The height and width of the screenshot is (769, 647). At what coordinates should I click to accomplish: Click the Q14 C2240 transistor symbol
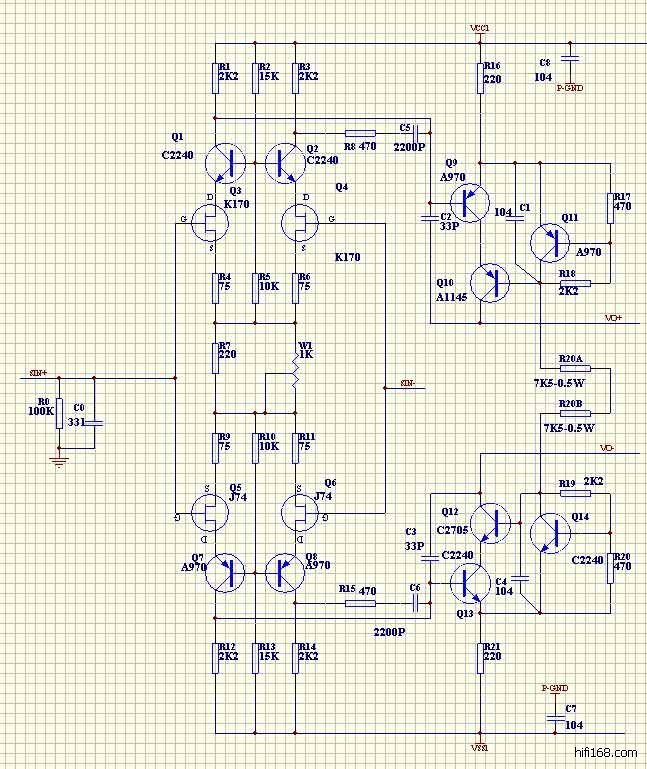(548, 533)
